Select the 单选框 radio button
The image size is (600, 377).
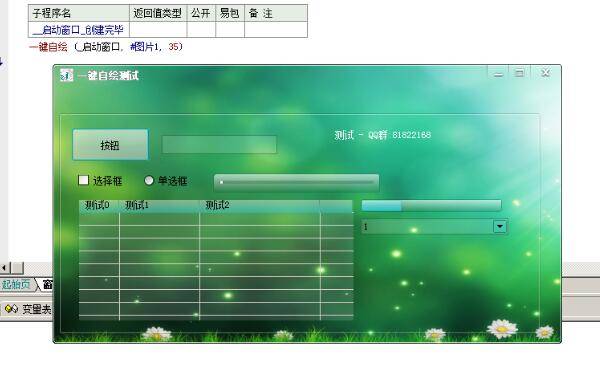(149, 180)
